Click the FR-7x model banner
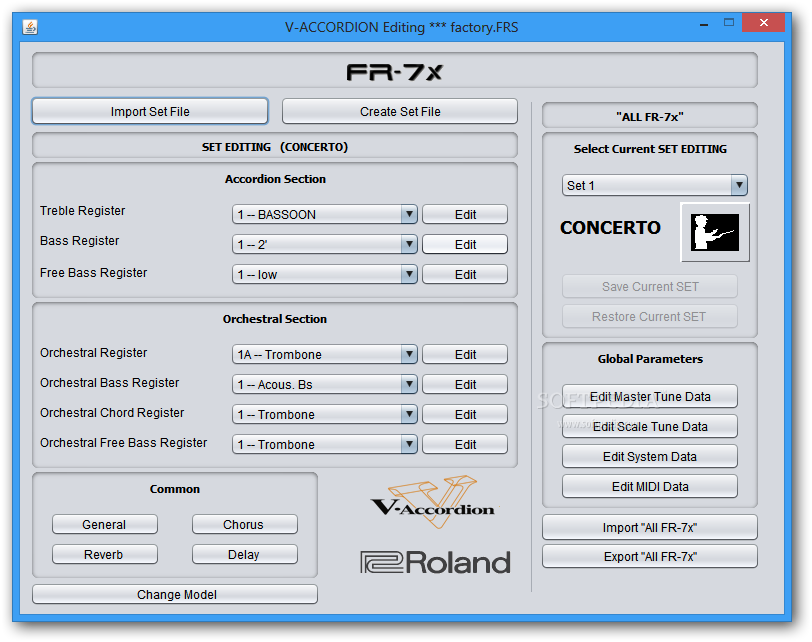 coord(395,70)
